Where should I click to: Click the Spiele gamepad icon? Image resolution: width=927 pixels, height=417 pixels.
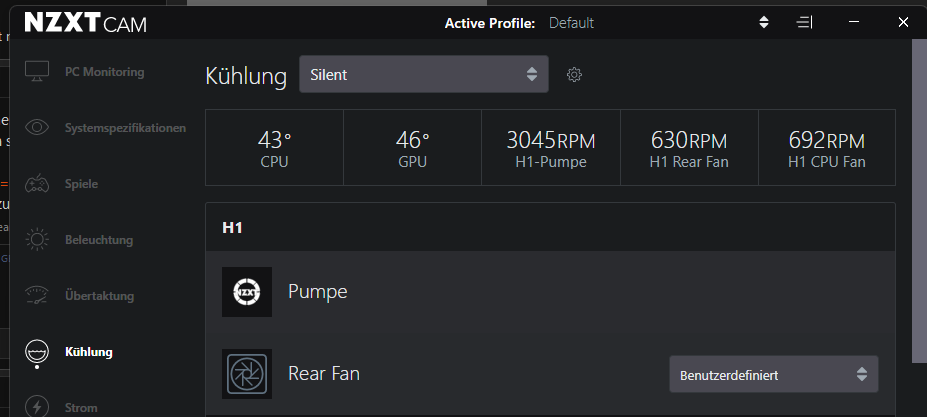[37, 184]
